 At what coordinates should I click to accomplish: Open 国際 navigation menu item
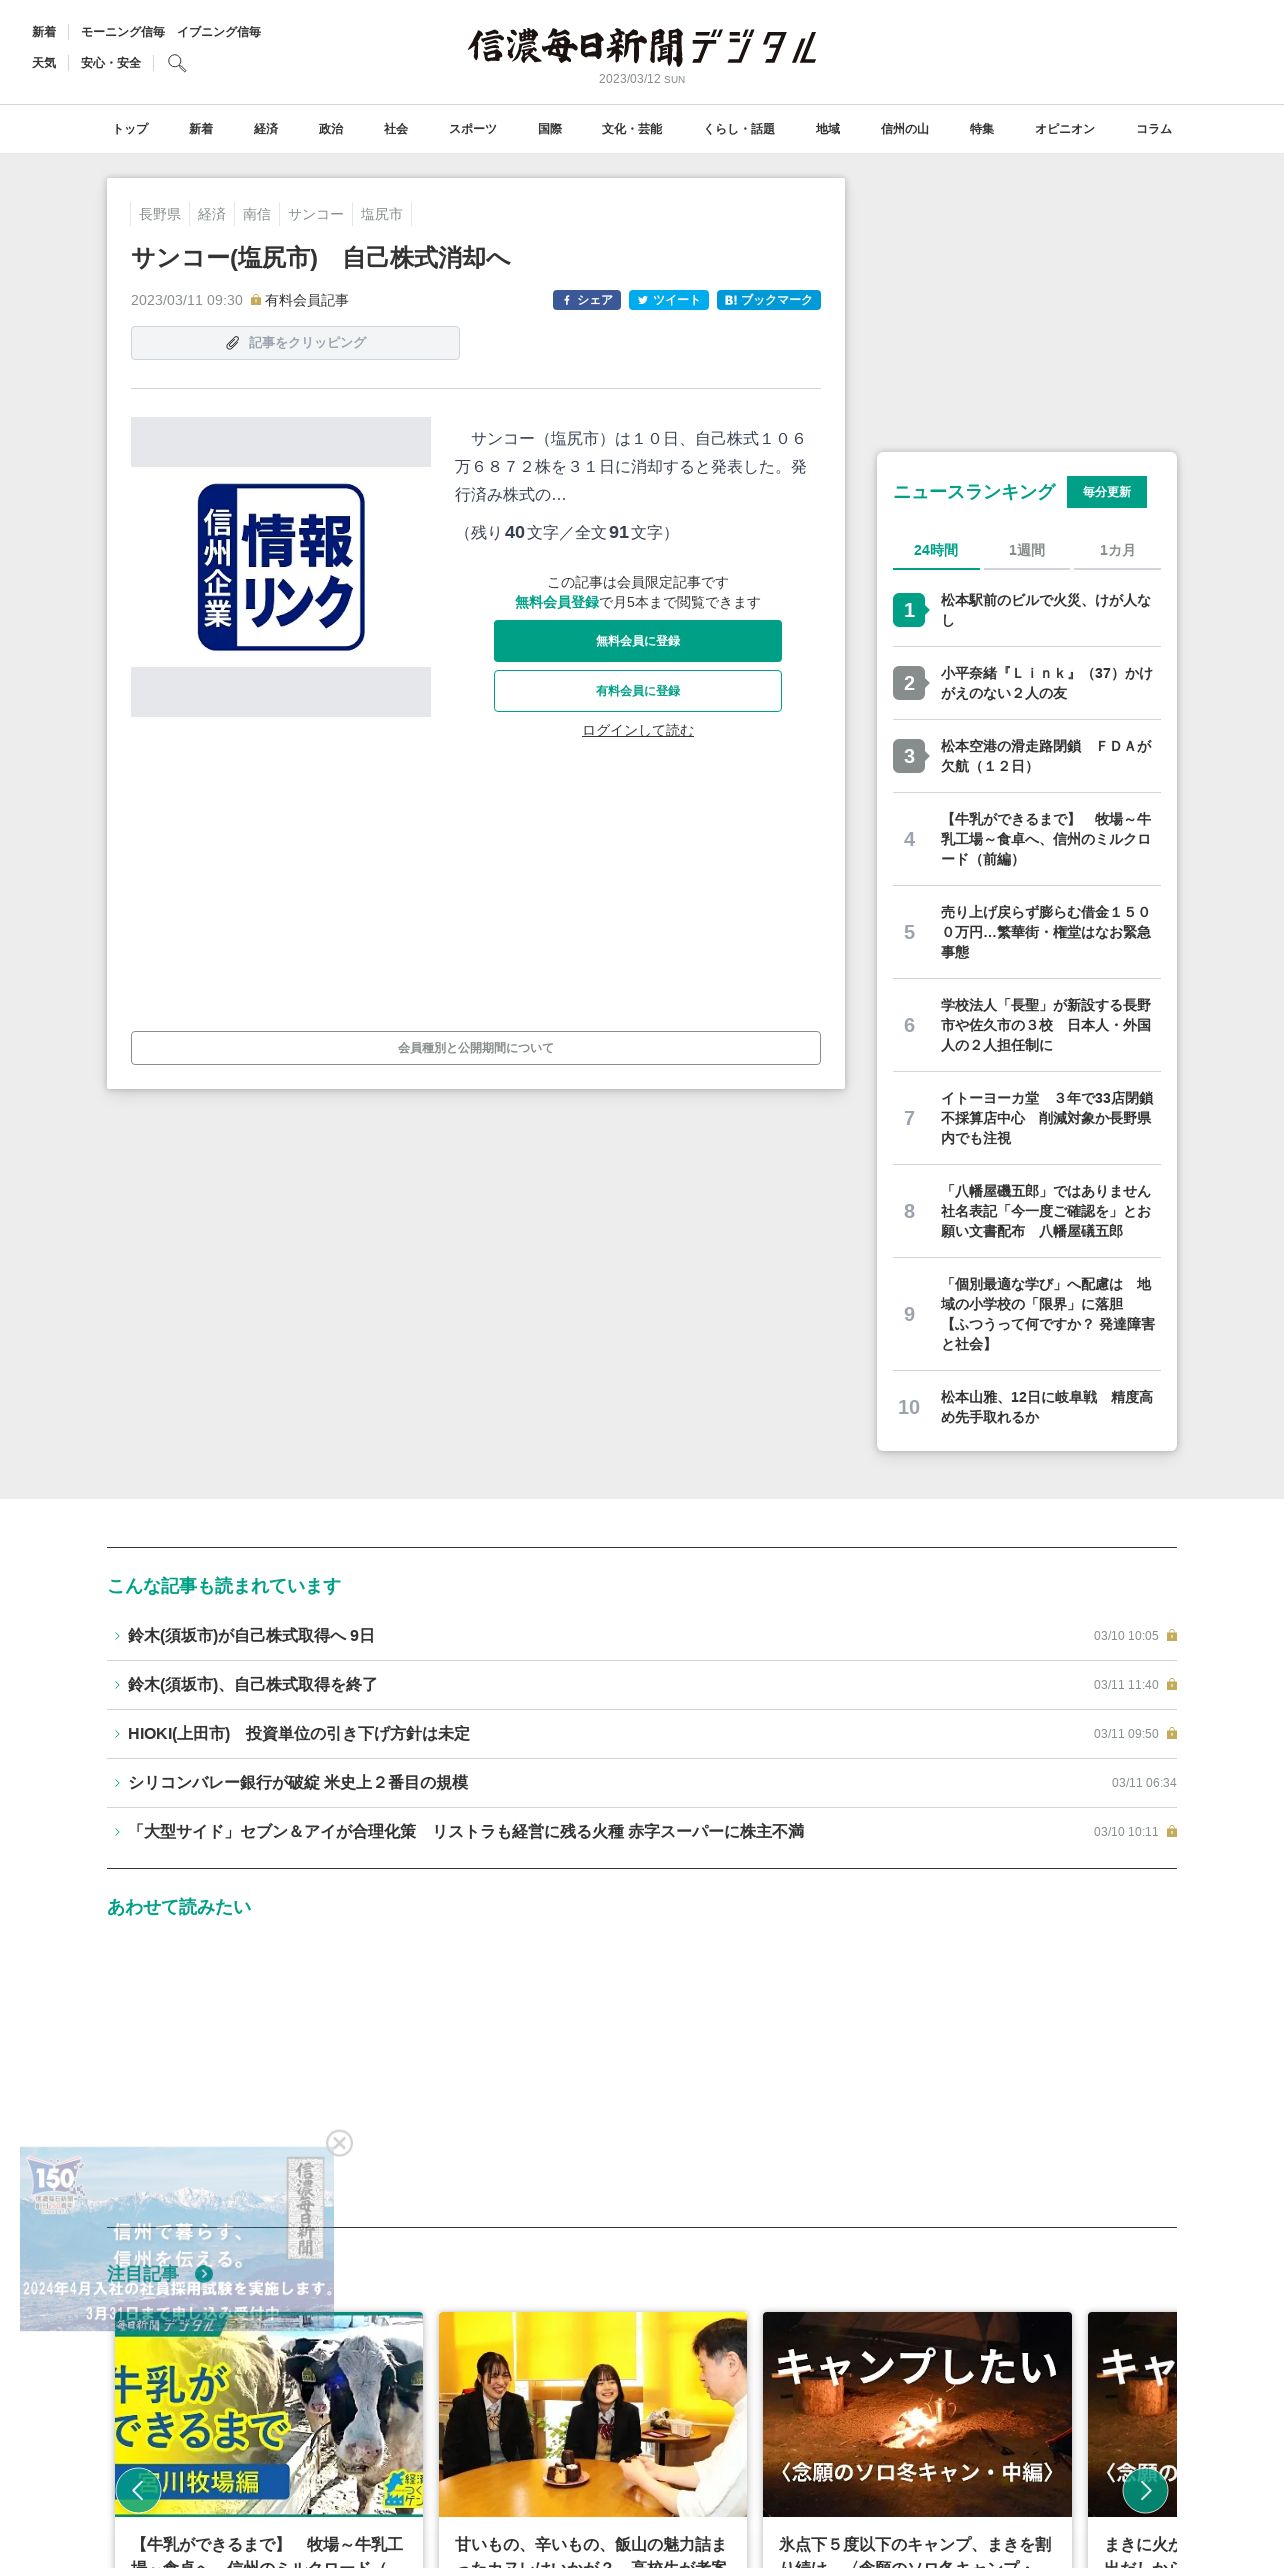(x=550, y=129)
